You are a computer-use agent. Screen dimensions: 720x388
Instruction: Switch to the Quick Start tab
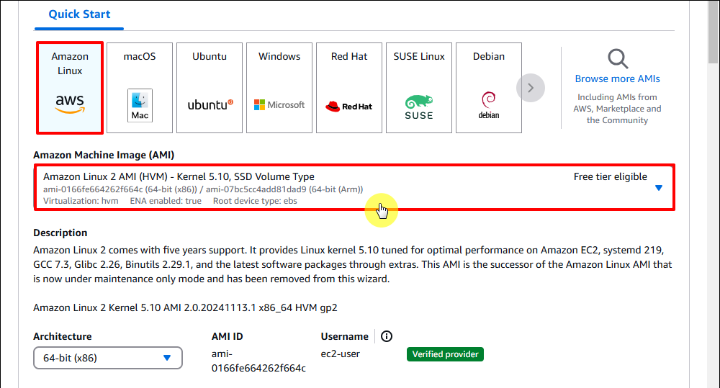click(x=79, y=14)
